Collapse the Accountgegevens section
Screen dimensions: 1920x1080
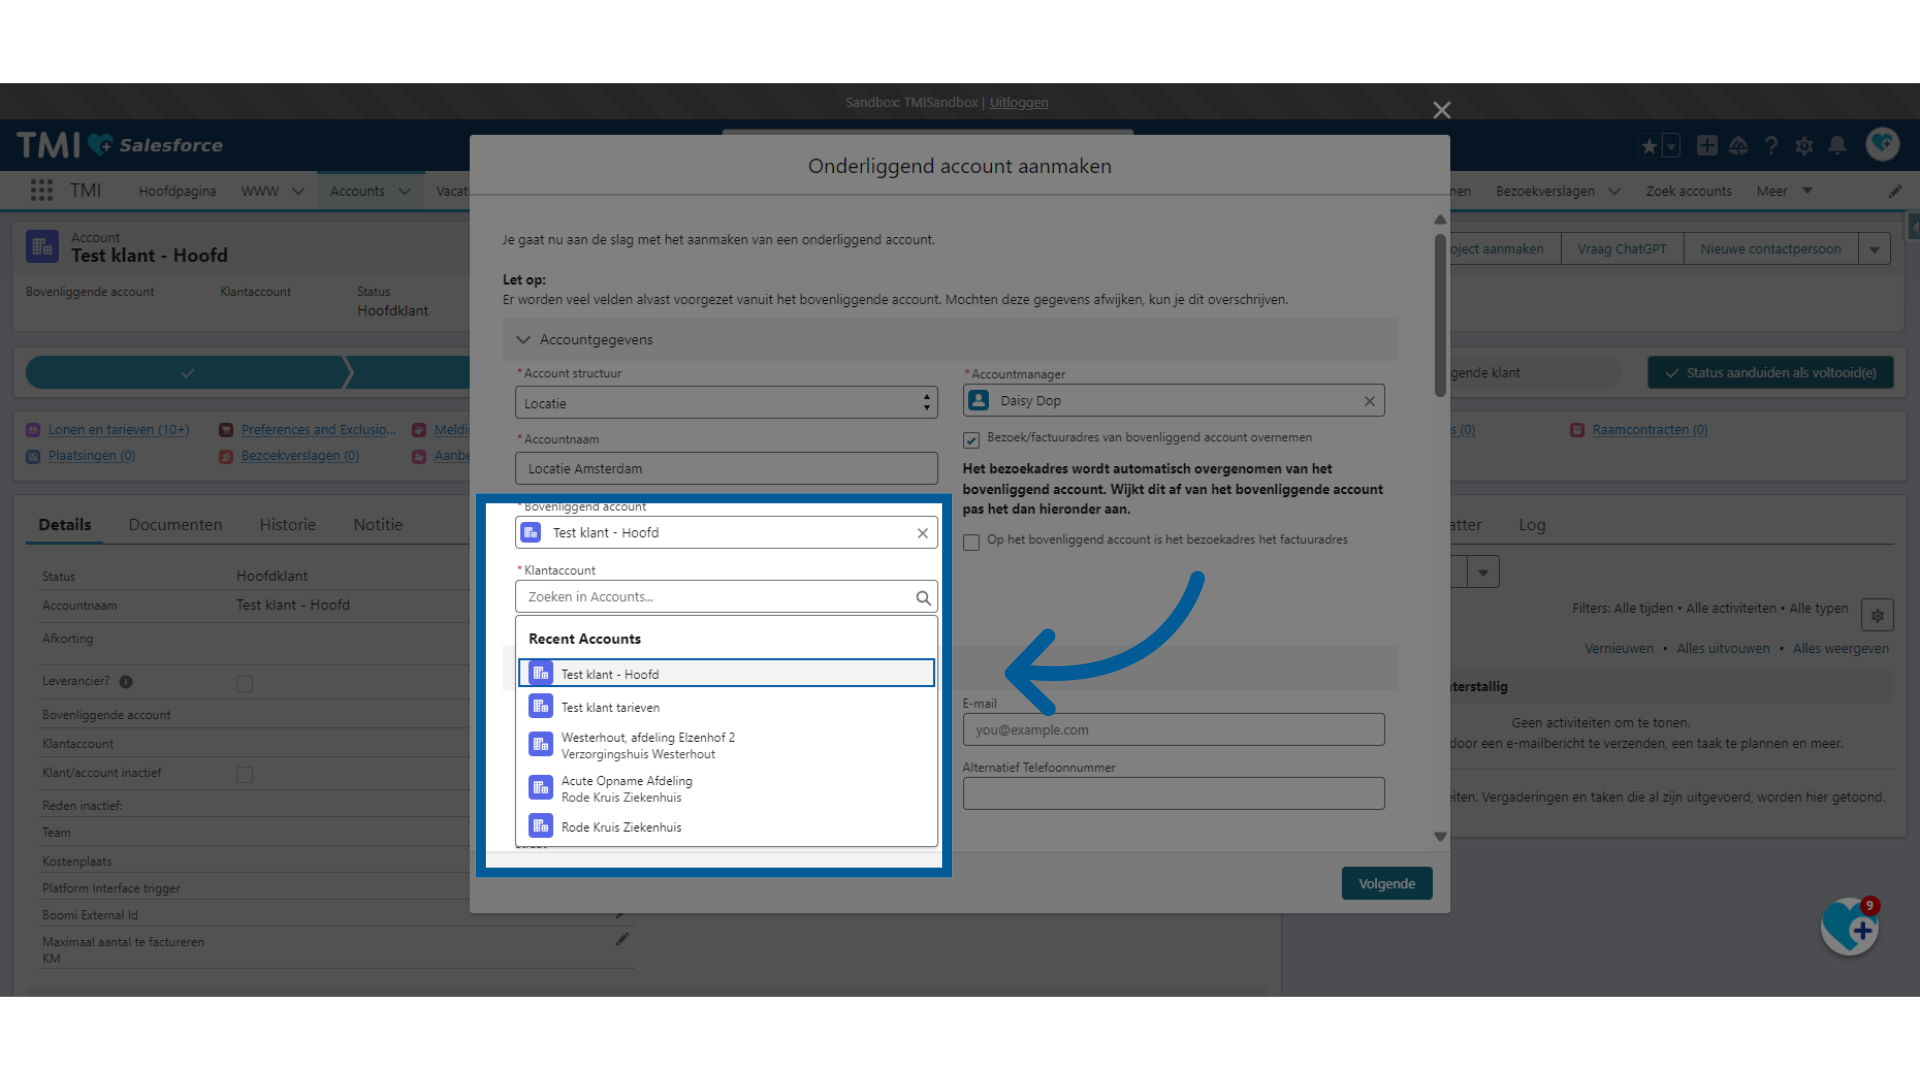click(x=523, y=340)
